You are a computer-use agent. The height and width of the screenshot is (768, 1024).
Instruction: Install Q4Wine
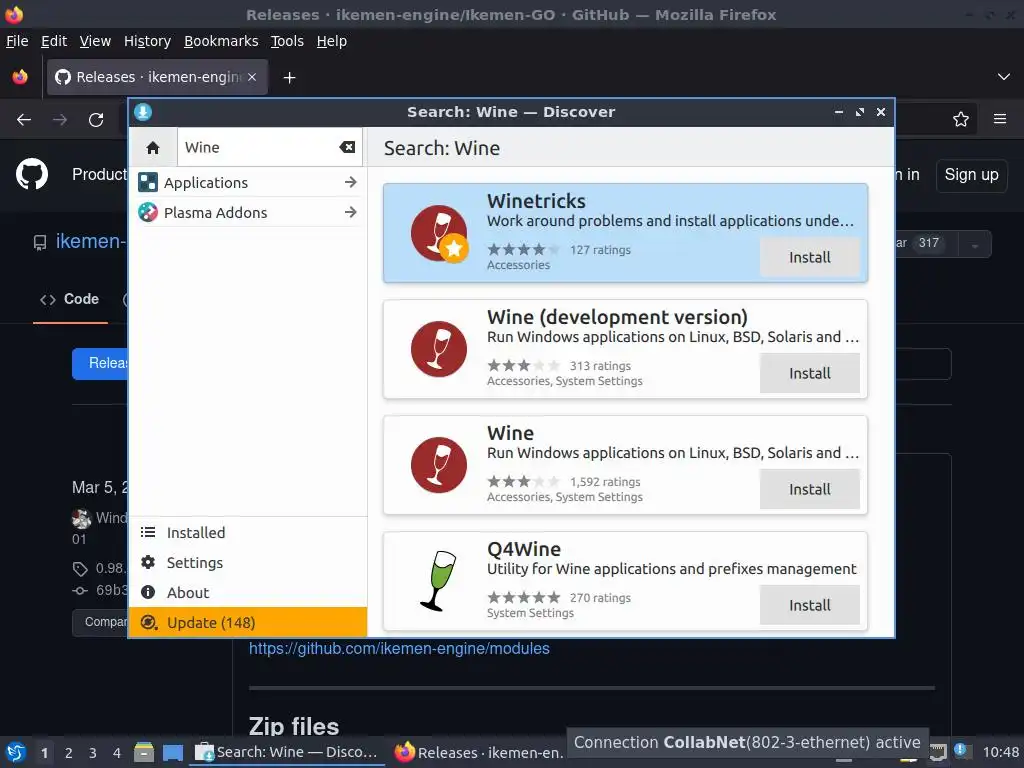pos(809,605)
